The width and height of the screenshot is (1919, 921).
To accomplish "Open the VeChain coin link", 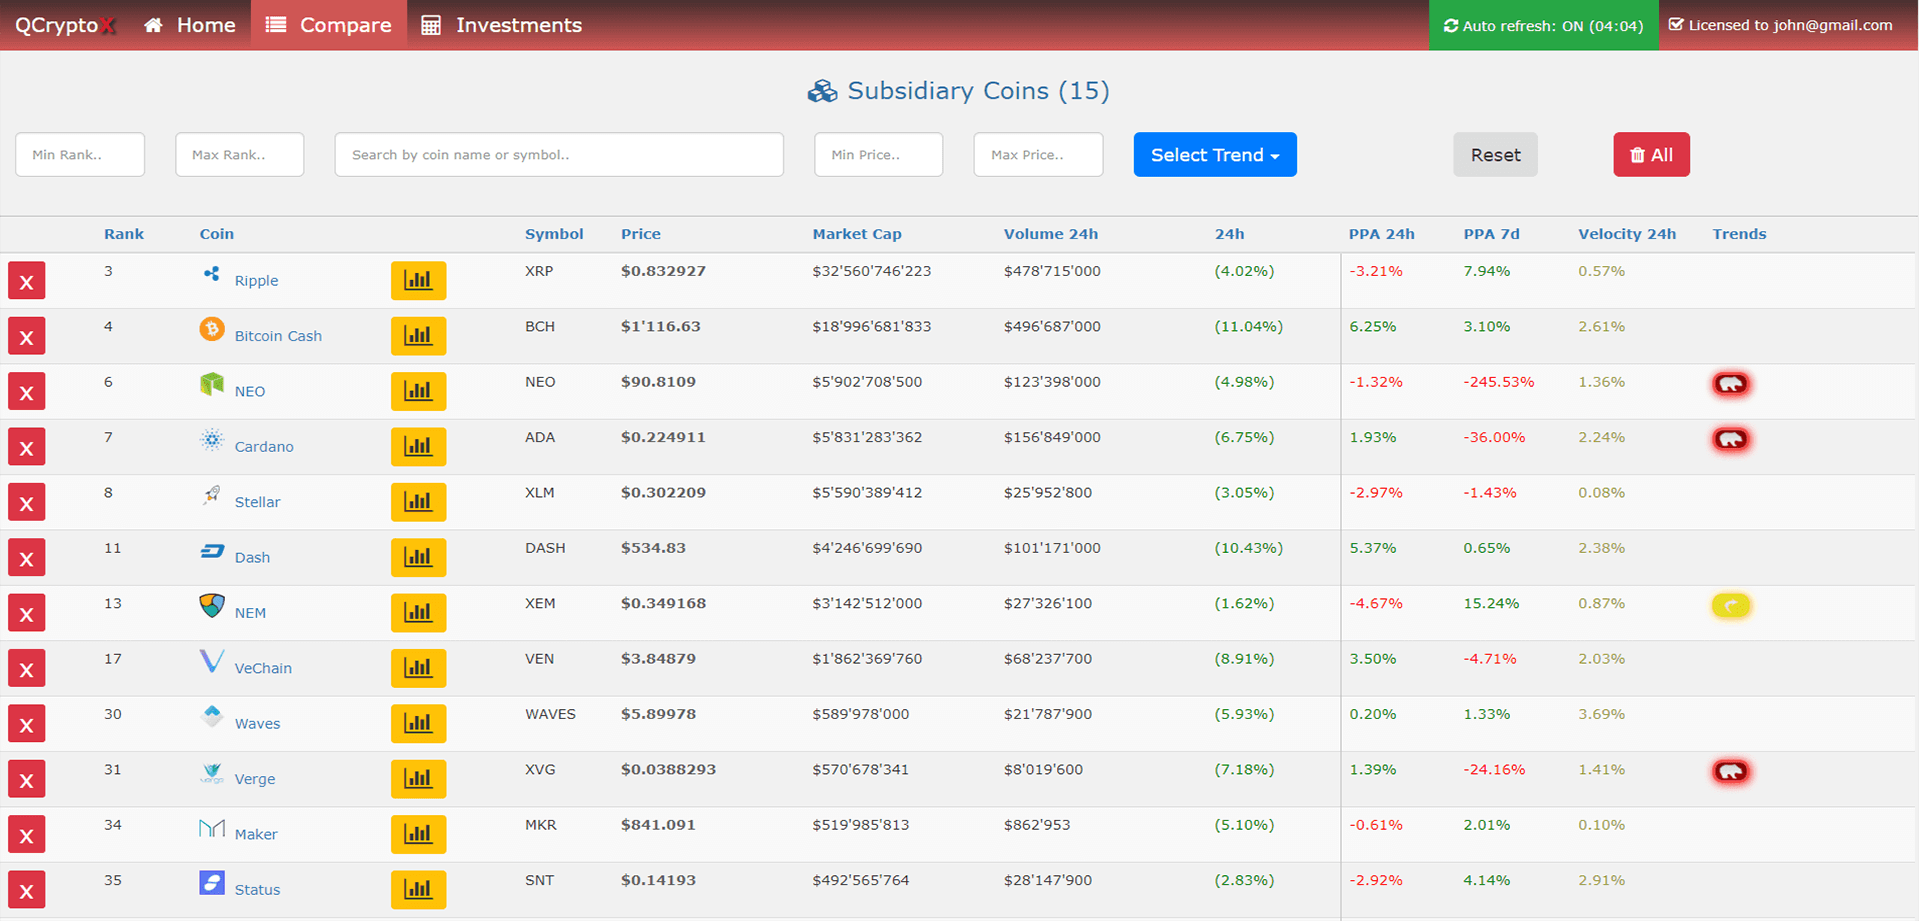I will point(263,668).
